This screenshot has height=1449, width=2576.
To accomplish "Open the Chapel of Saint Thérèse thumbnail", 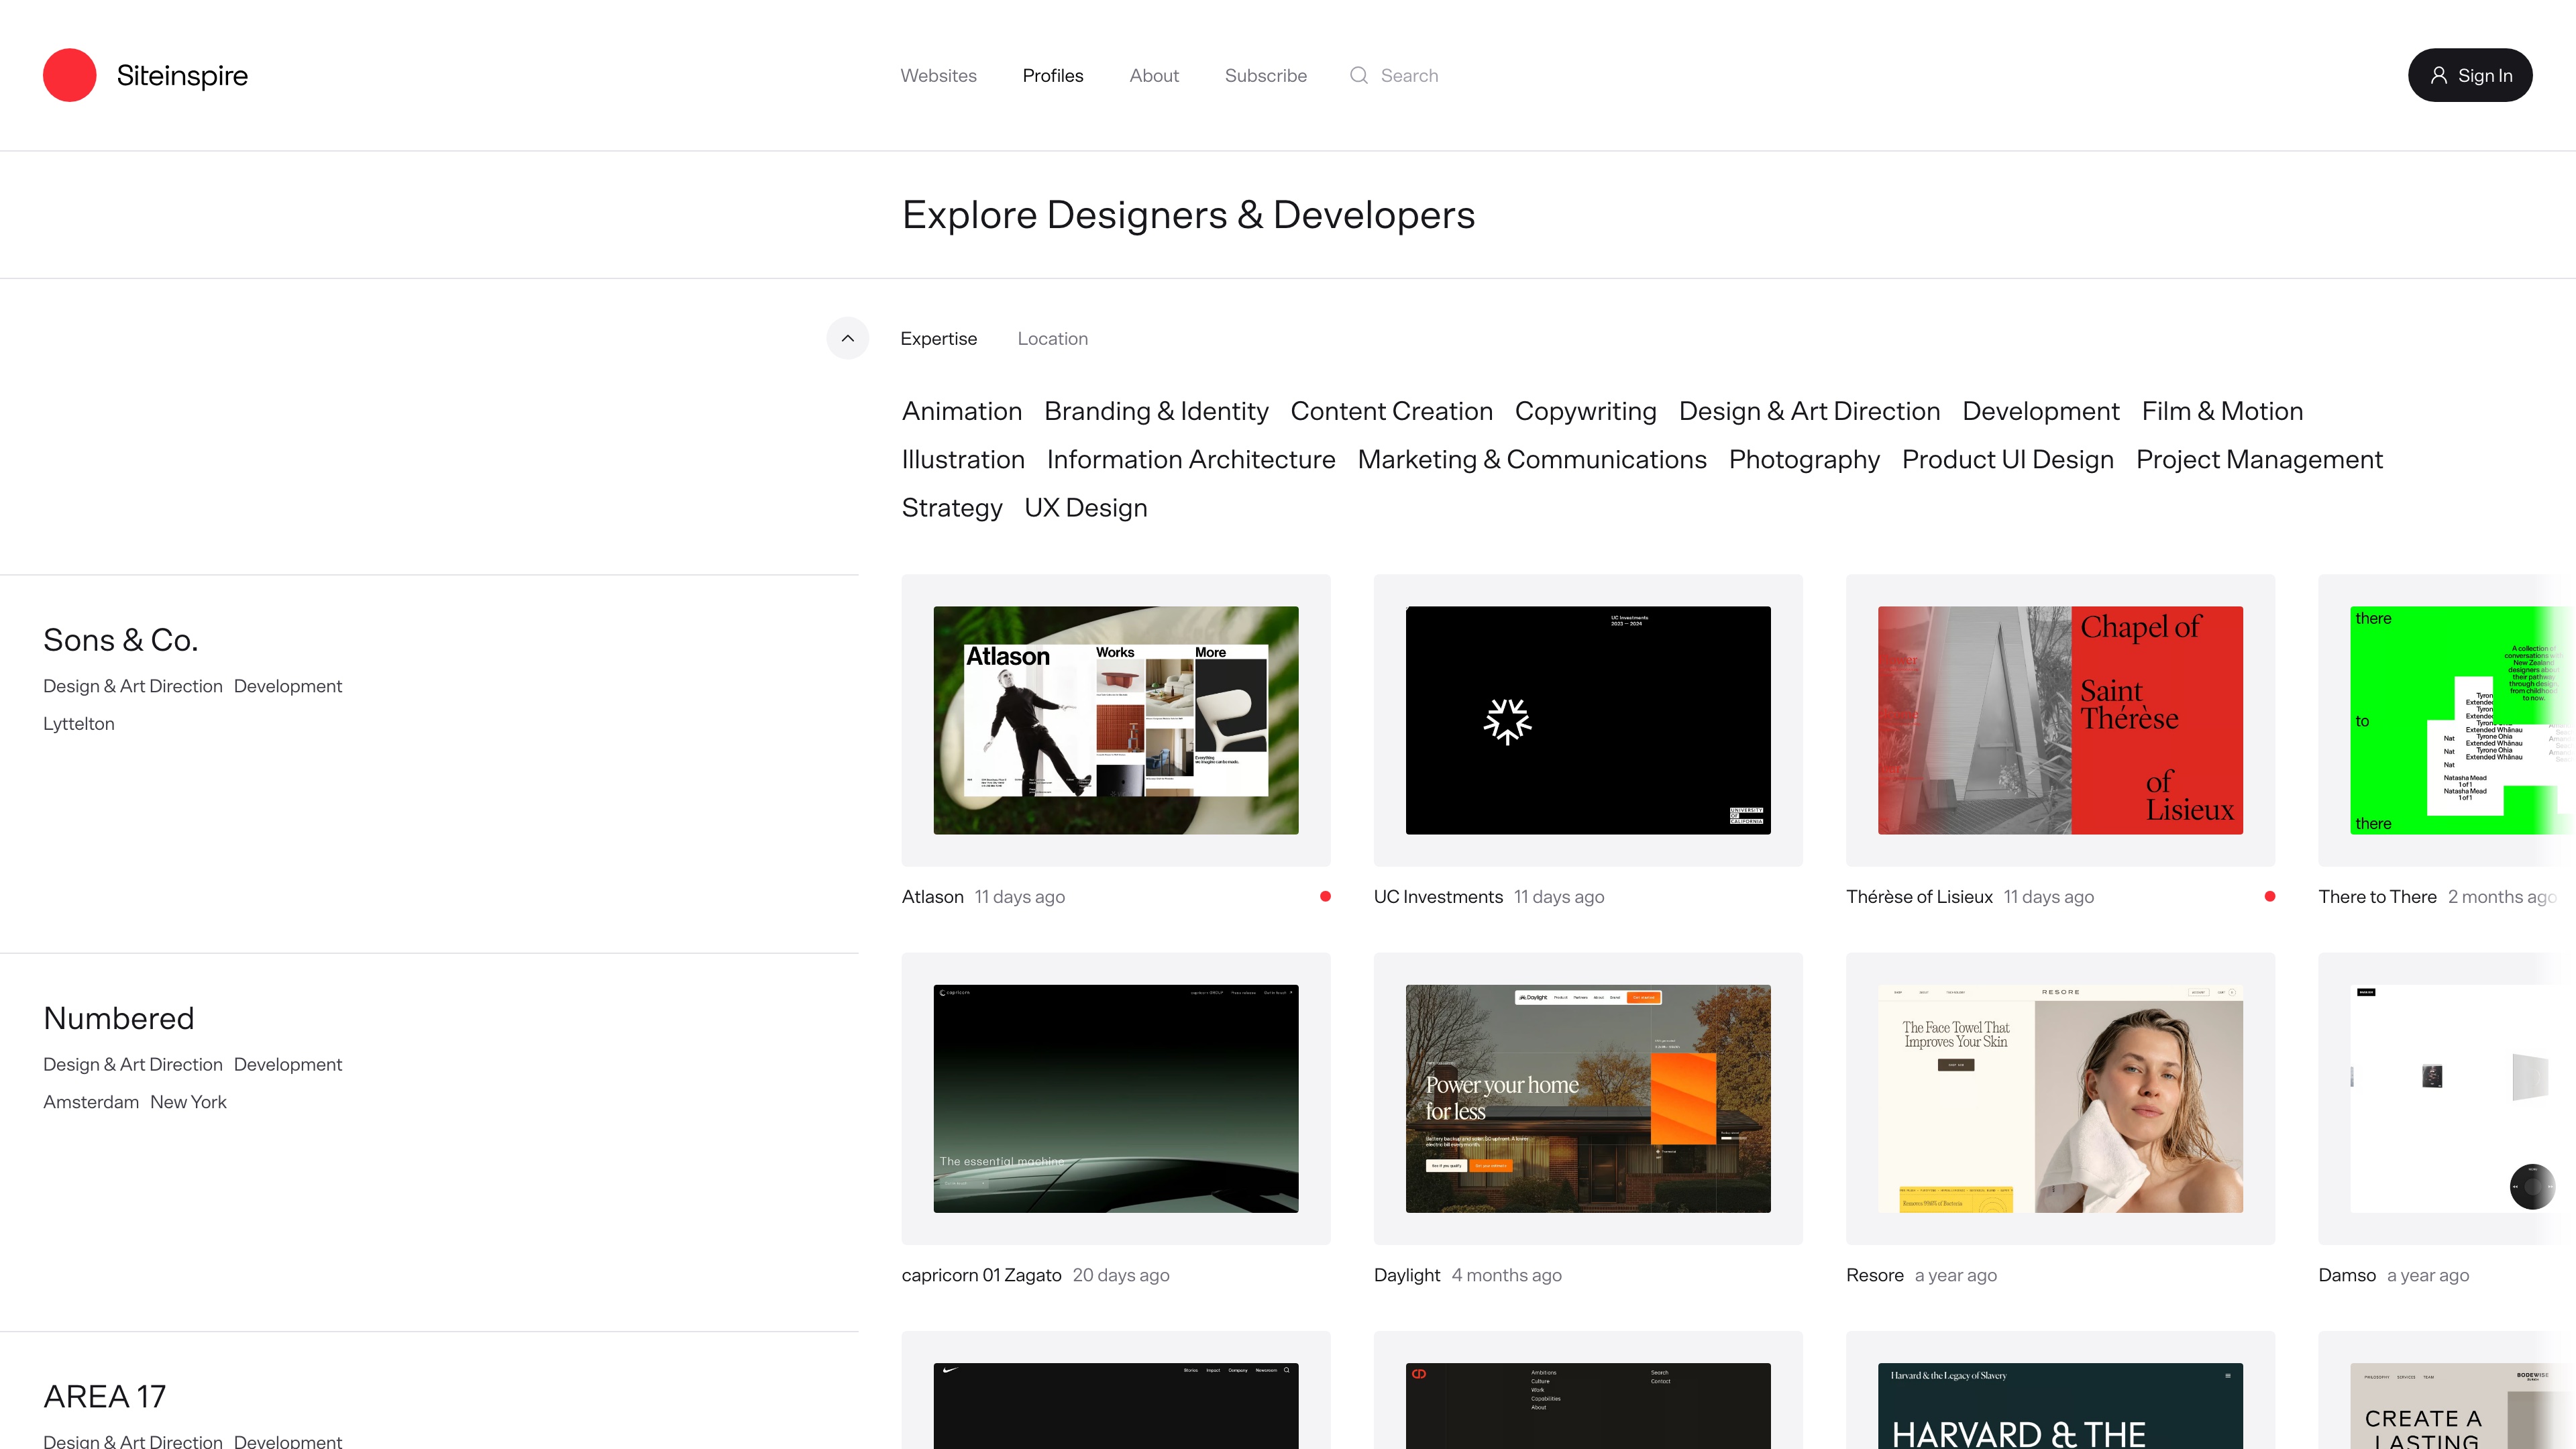I will pos(2060,720).
